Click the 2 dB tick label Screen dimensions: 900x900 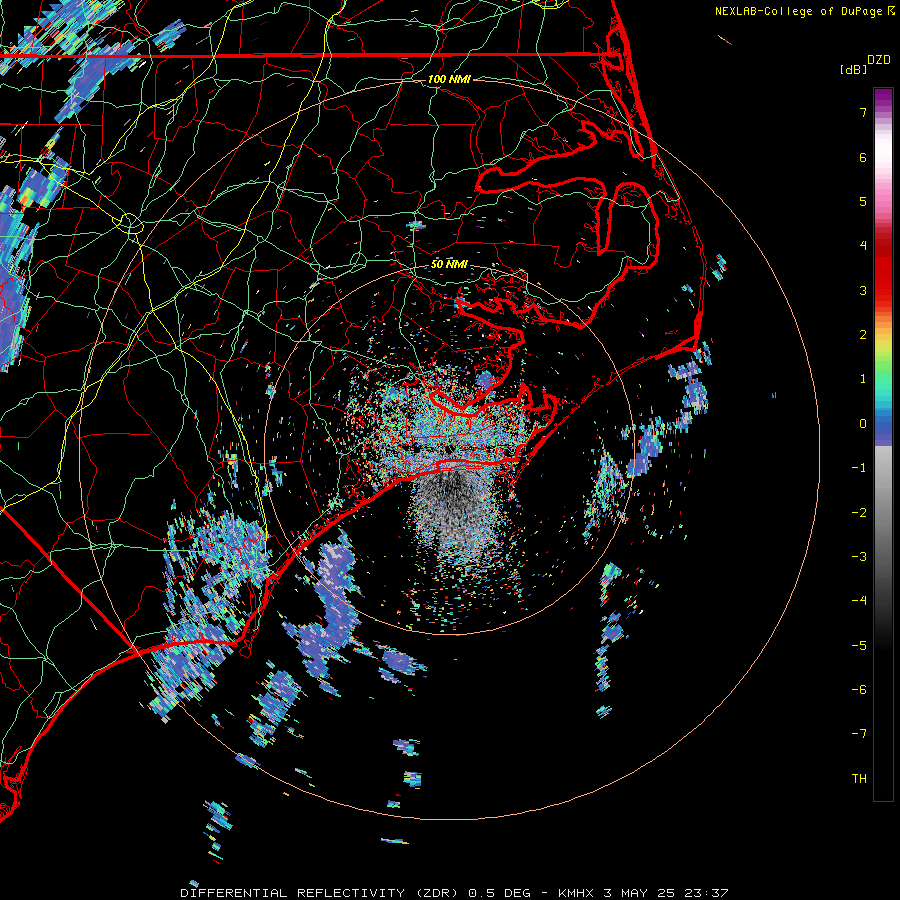[863, 335]
